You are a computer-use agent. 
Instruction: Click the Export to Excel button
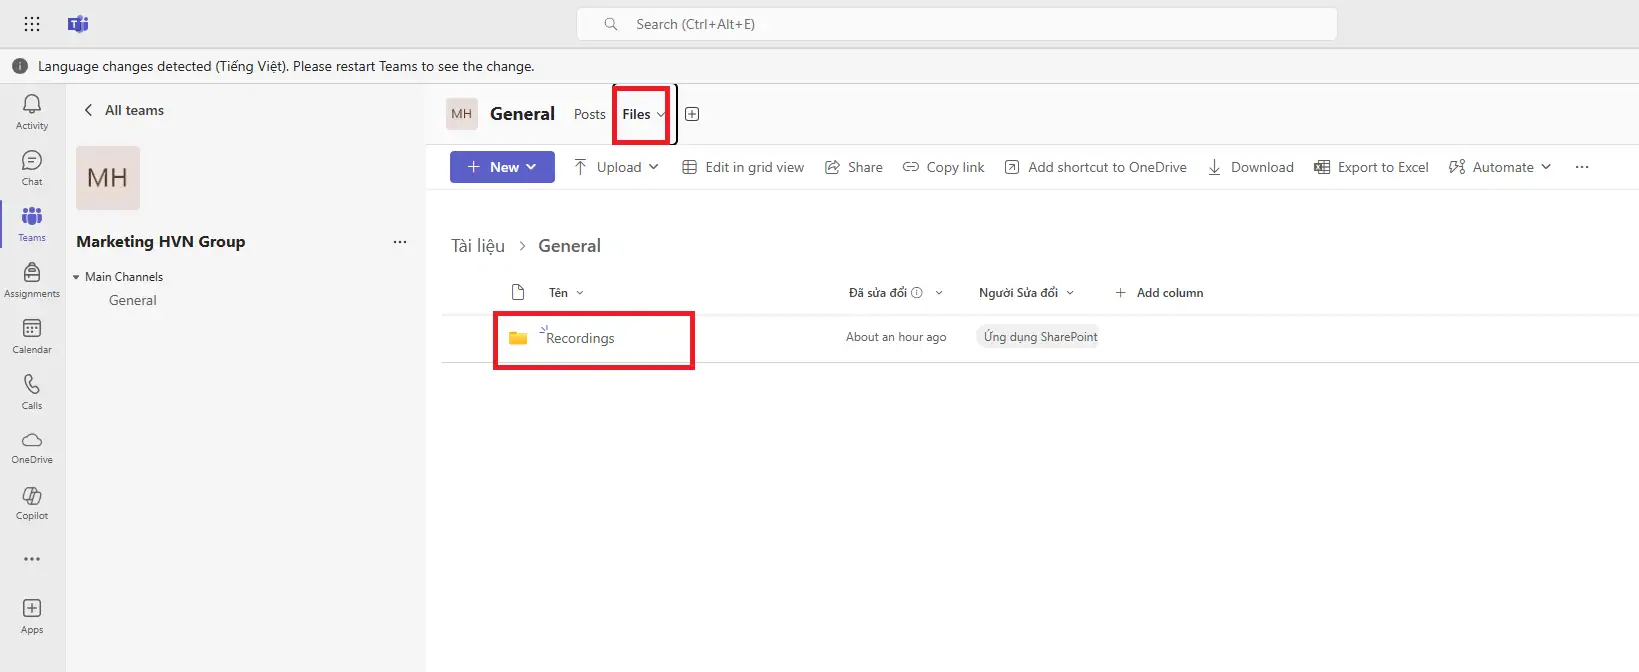(x=1371, y=167)
